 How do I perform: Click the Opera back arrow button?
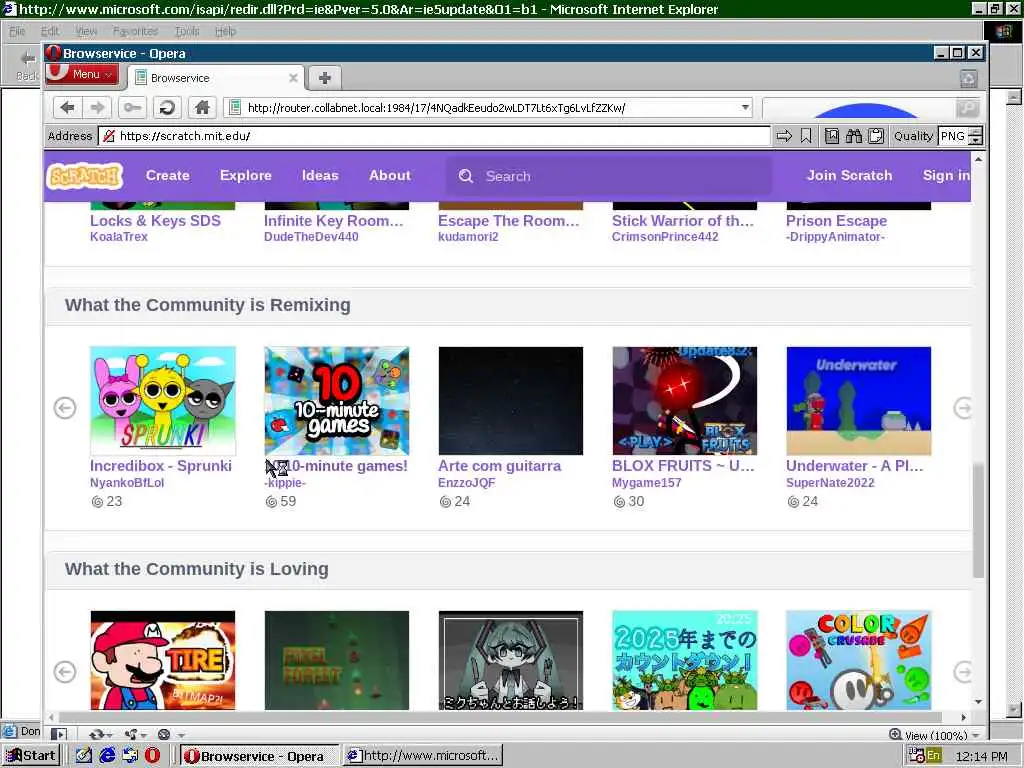[67, 107]
